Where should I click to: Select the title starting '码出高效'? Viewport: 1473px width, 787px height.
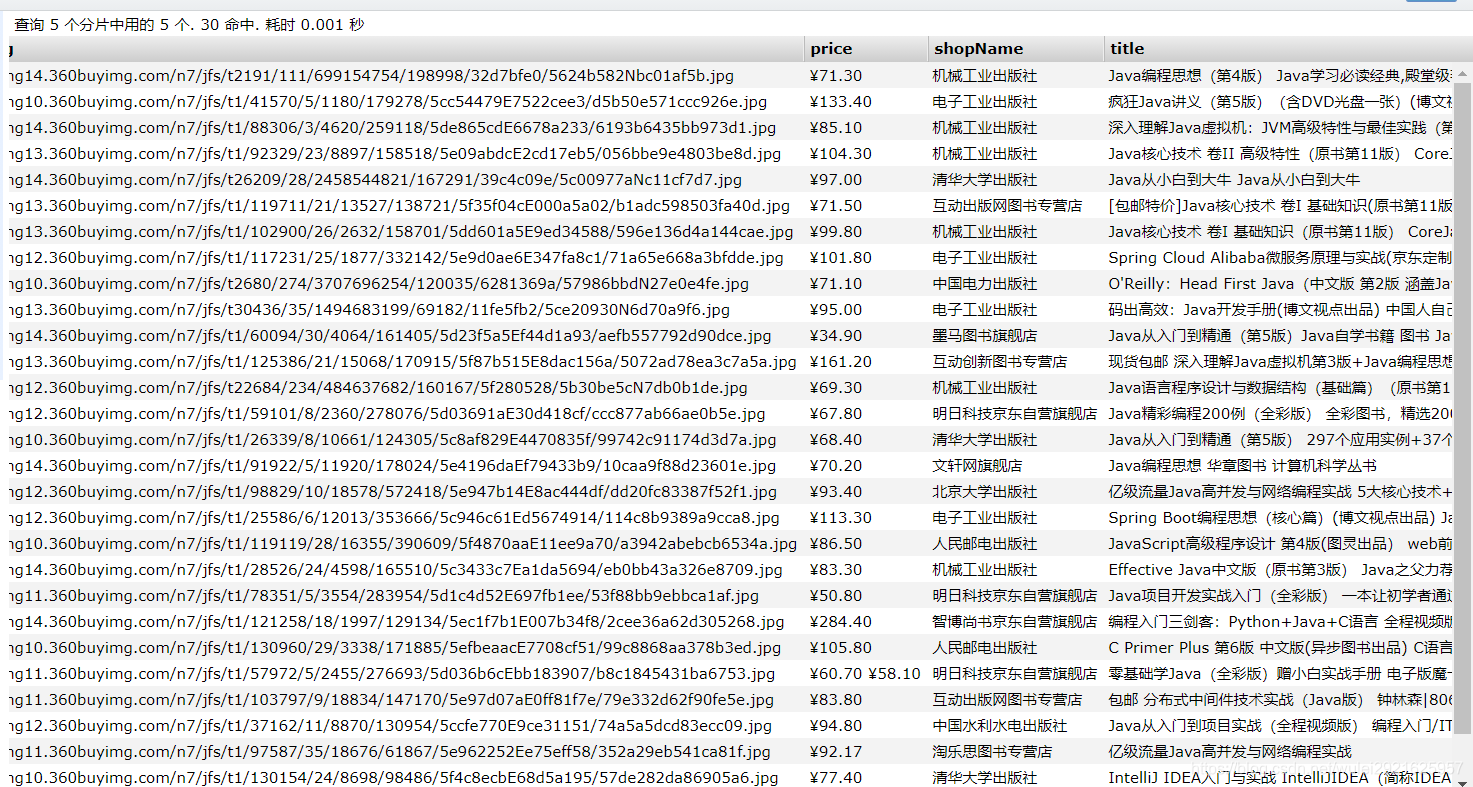(1280, 310)
